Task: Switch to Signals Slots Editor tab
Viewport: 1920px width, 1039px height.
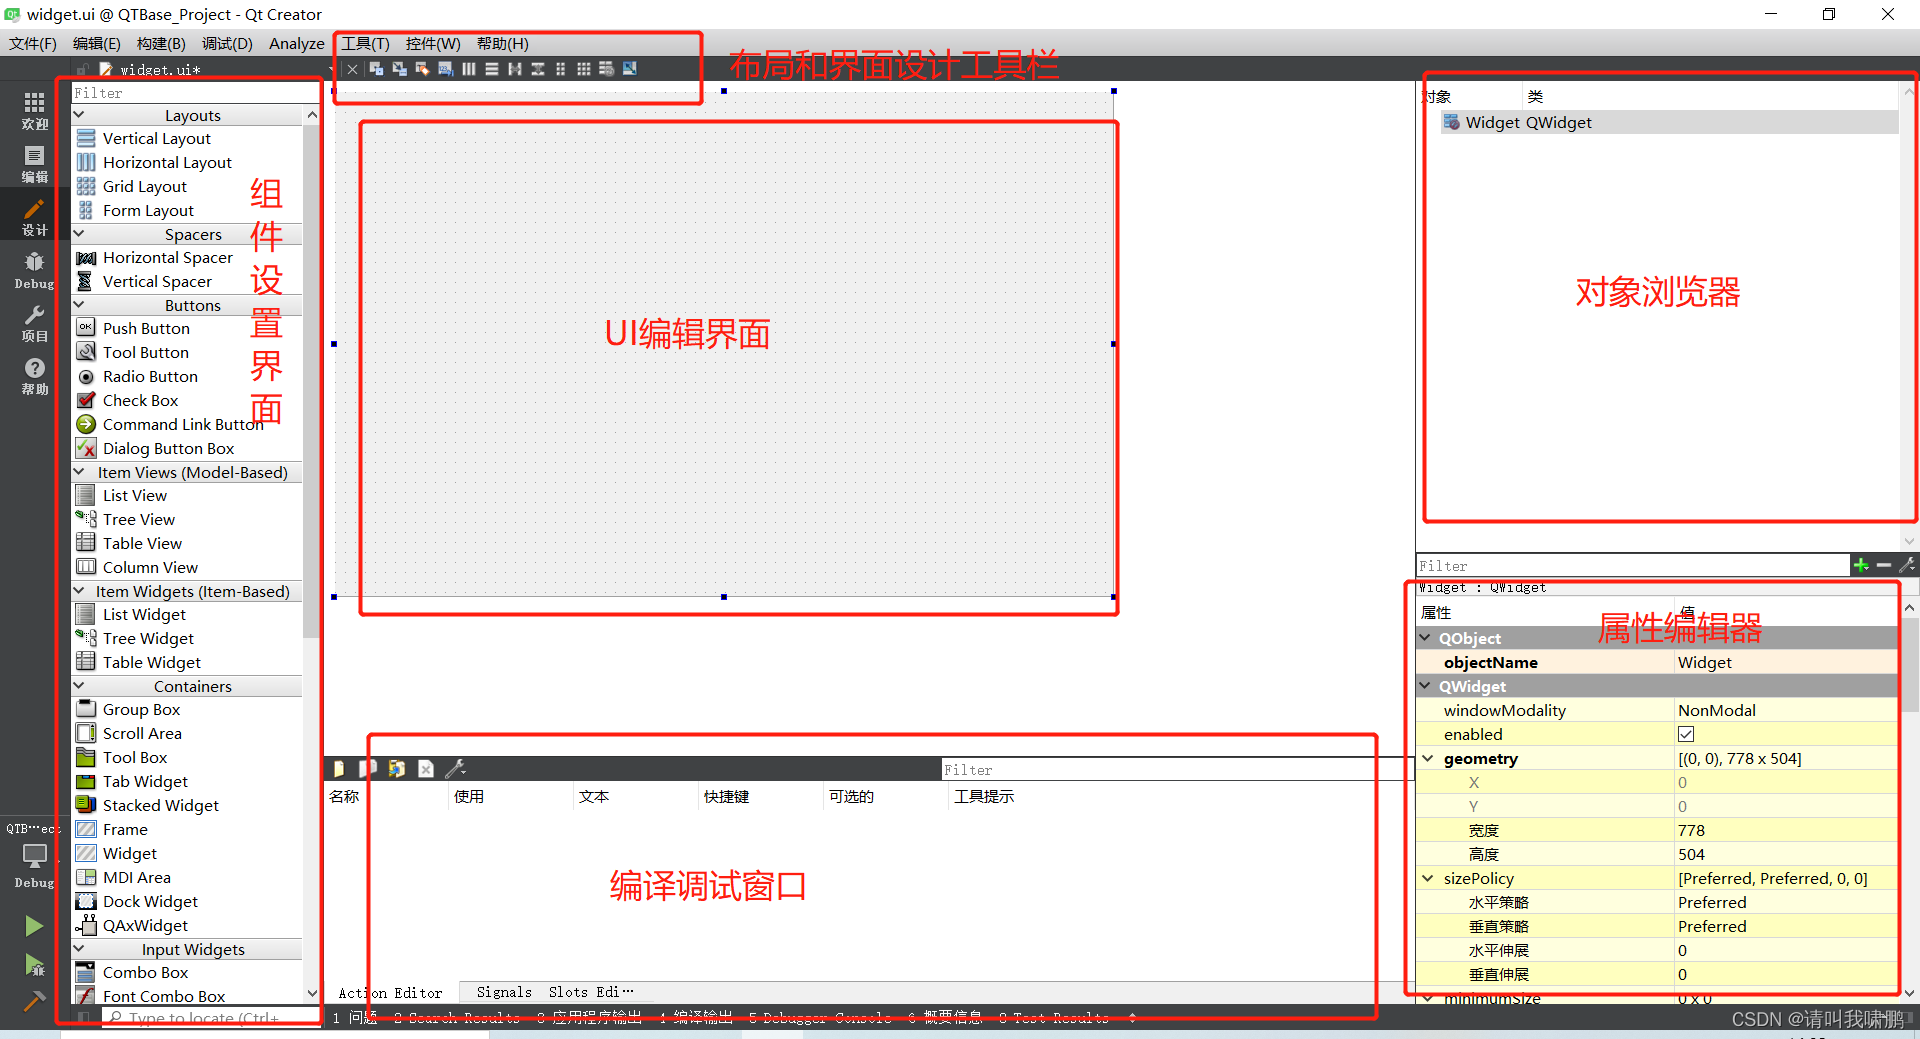Action: [554, 992]
